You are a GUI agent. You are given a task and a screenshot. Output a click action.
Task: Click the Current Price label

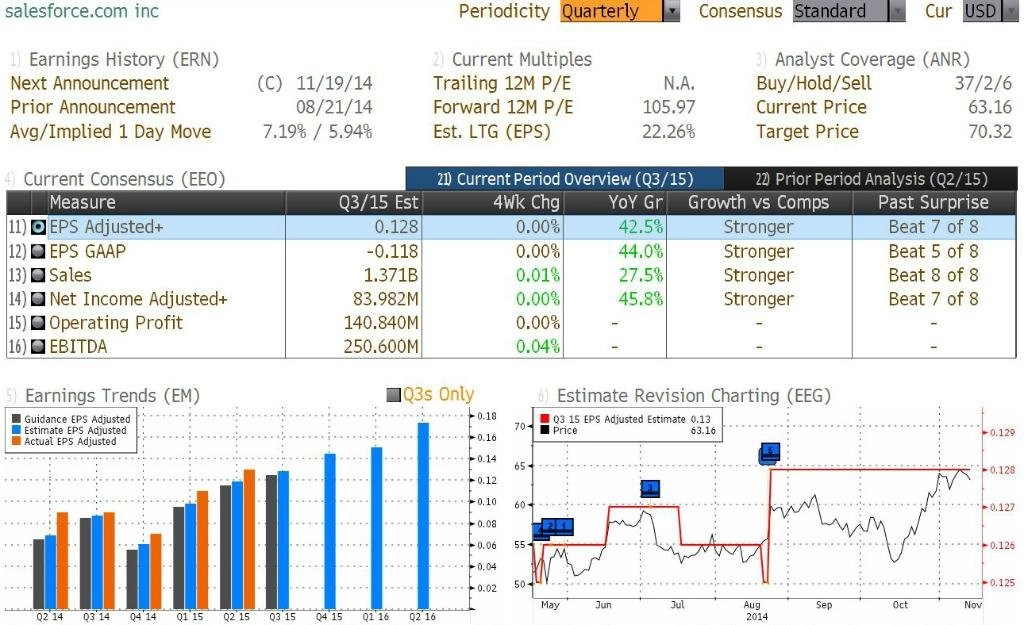pyautogui.click(x=811, y=107)
